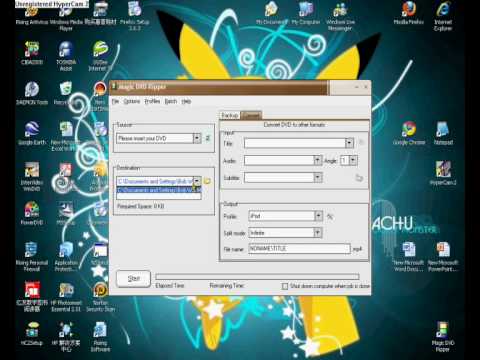Collapse the Destination path dropdown
The height and width of the screenshot is (360, 480).
point(197,181)
